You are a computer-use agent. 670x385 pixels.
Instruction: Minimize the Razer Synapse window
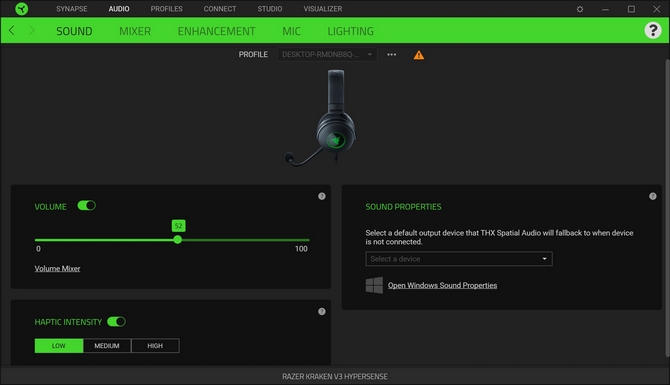(x=605, y=9)
